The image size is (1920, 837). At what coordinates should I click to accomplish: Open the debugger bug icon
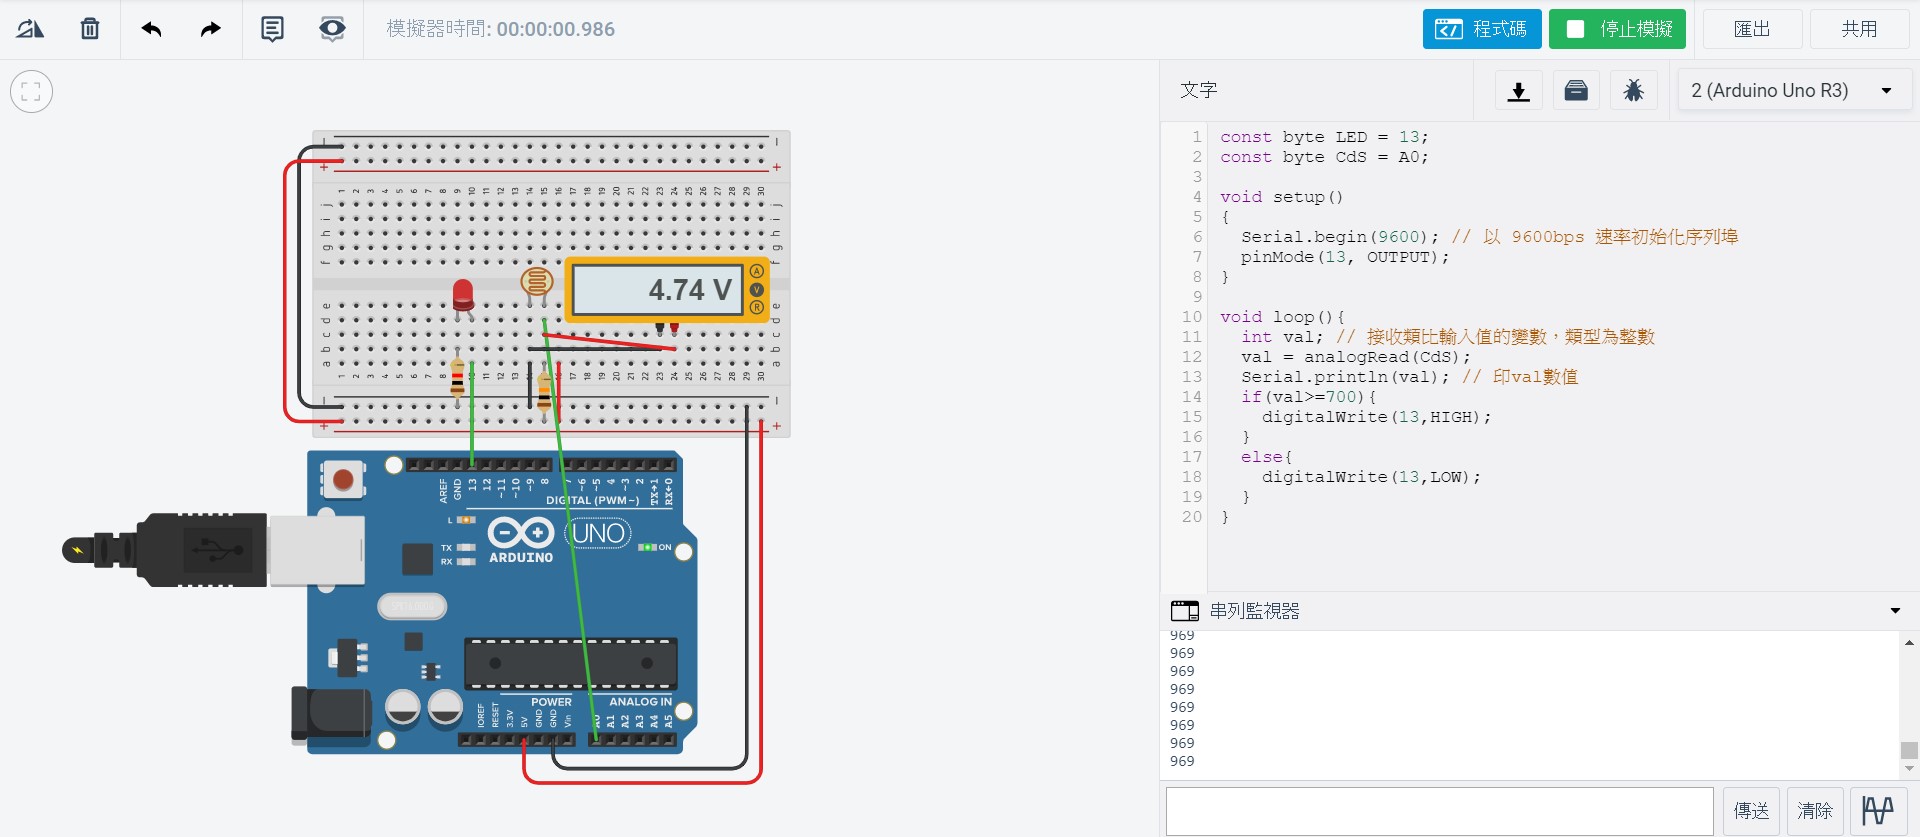point(1633,91)
